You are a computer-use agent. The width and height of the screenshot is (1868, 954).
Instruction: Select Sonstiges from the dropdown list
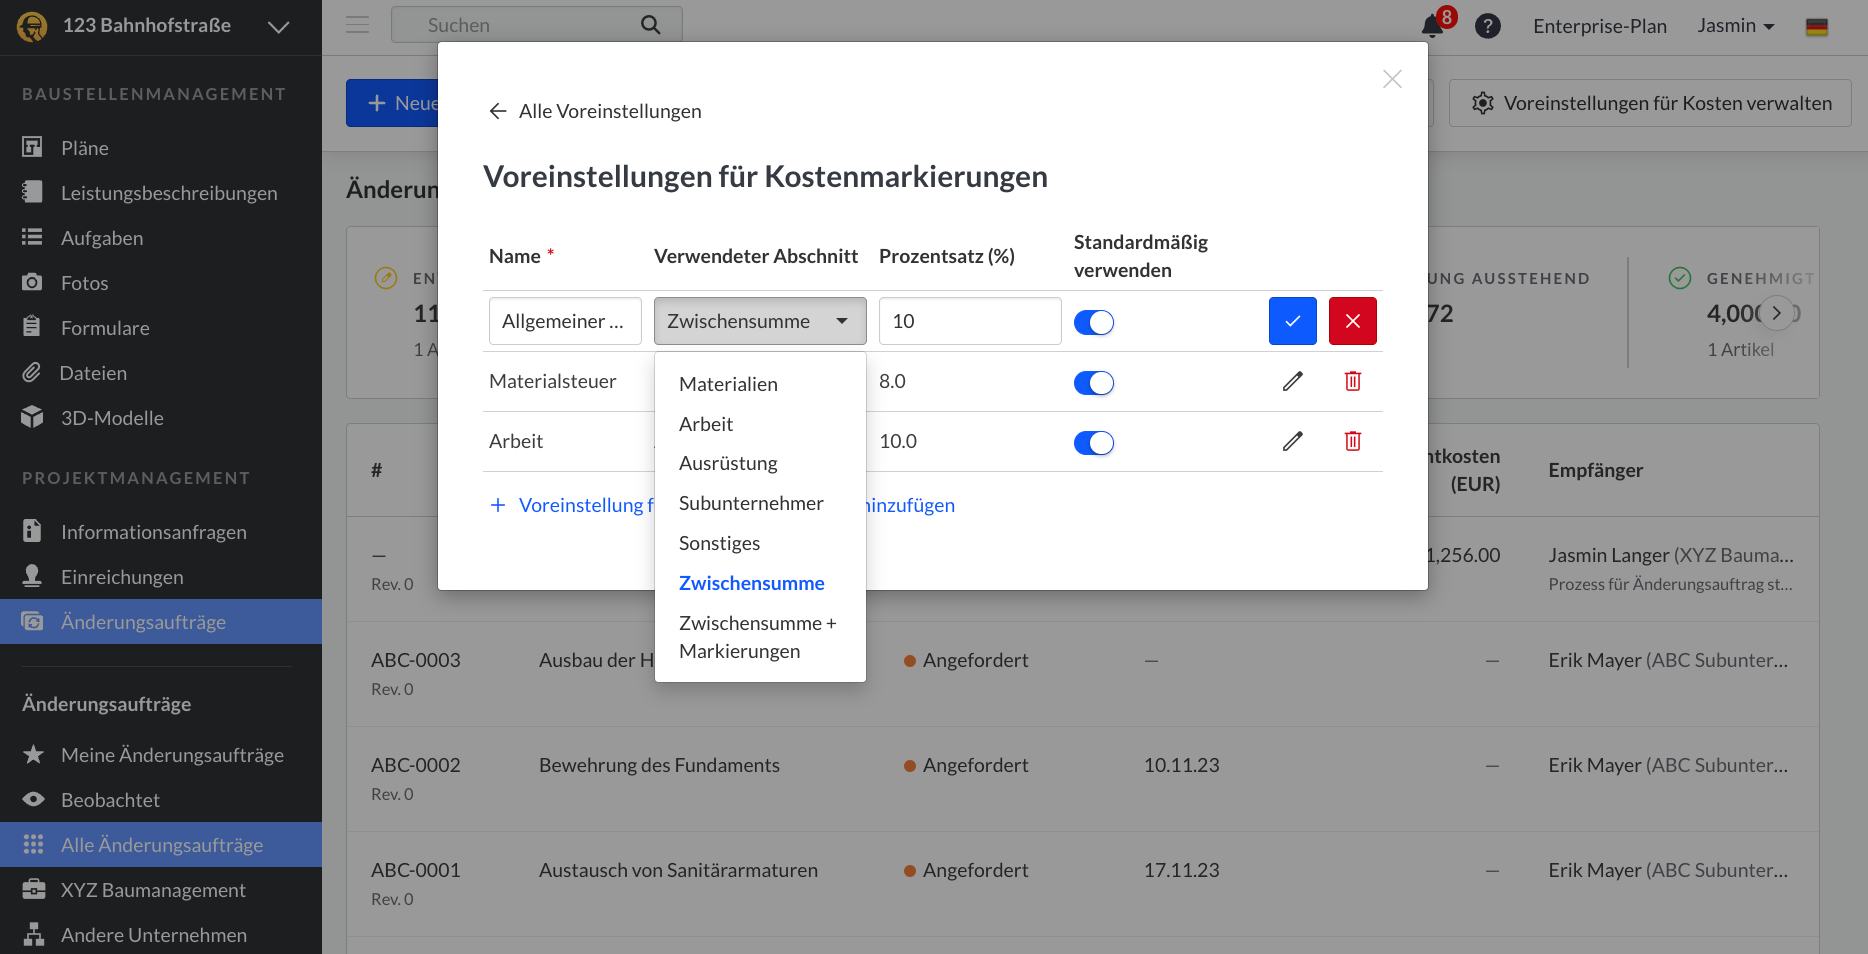(760, 543)
